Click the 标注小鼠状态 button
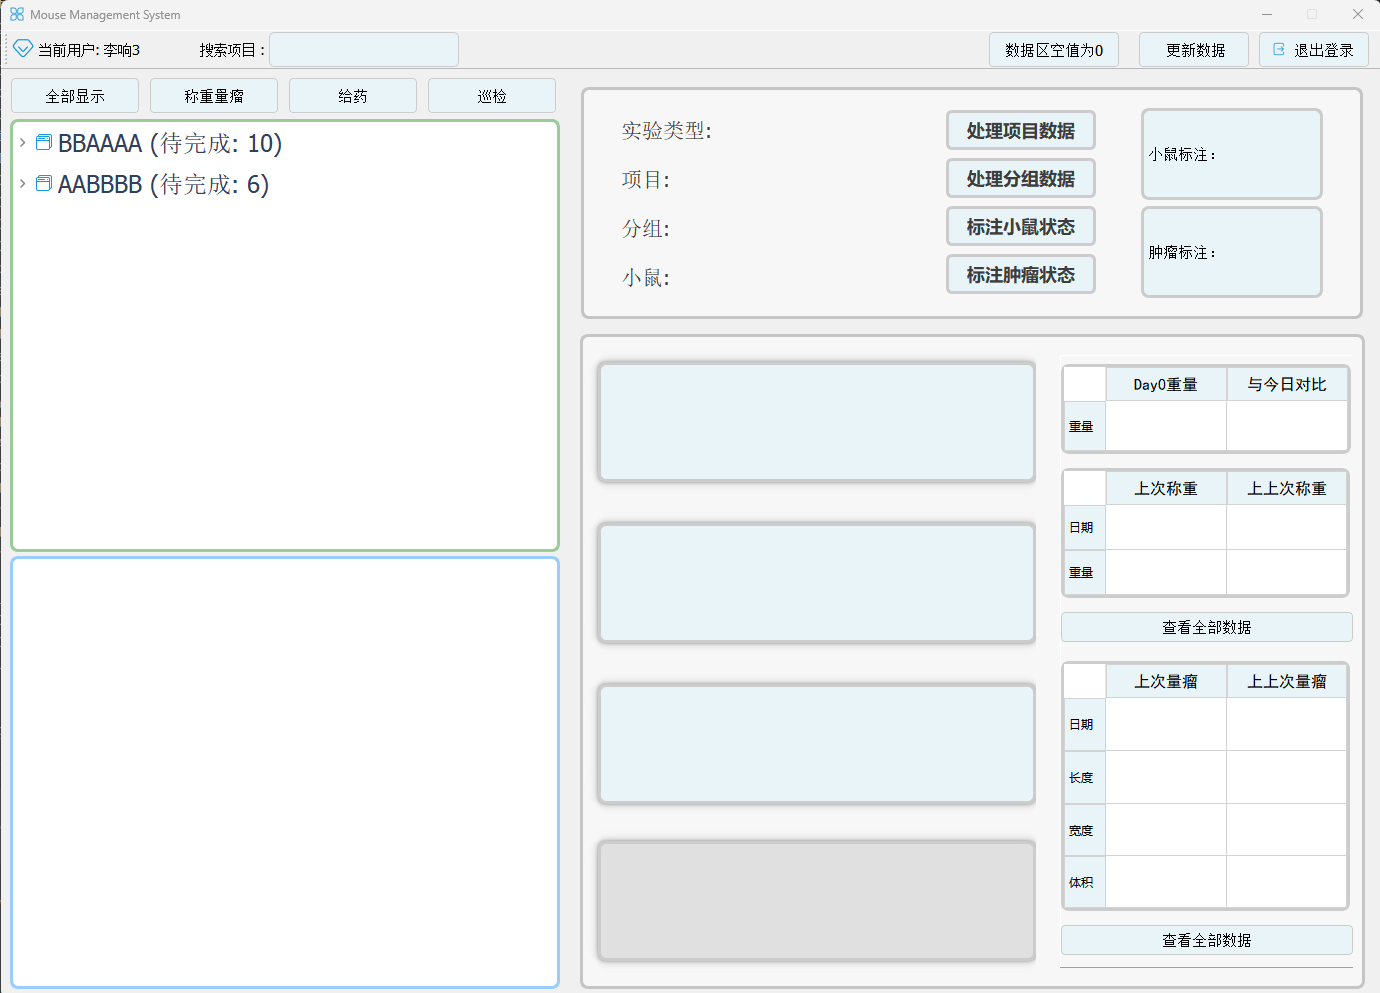1380x993 pixels. pos(1021,227)
